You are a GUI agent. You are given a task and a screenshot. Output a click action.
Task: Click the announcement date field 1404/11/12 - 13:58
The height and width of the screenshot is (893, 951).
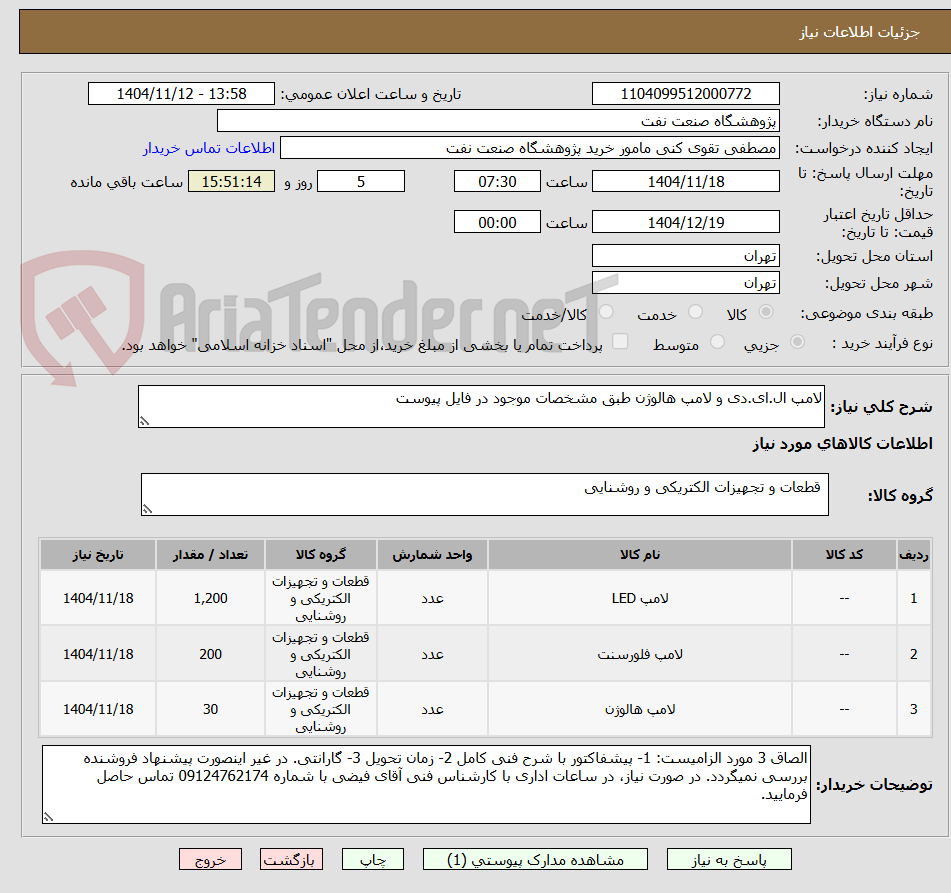181,94
